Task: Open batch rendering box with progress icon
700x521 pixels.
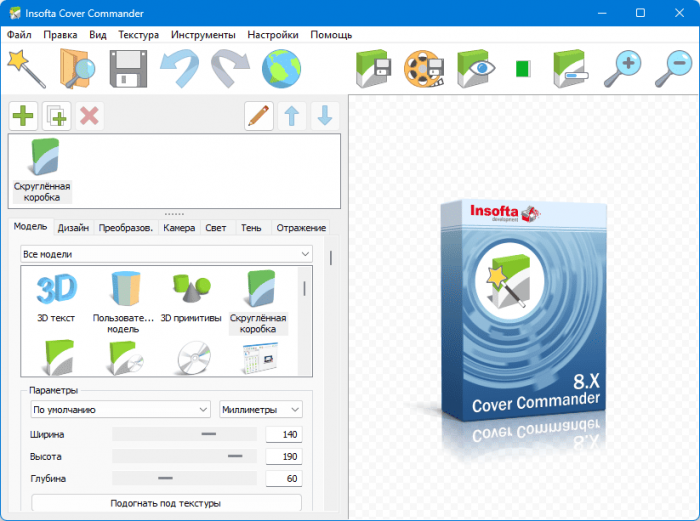Action: pos(571,69)
